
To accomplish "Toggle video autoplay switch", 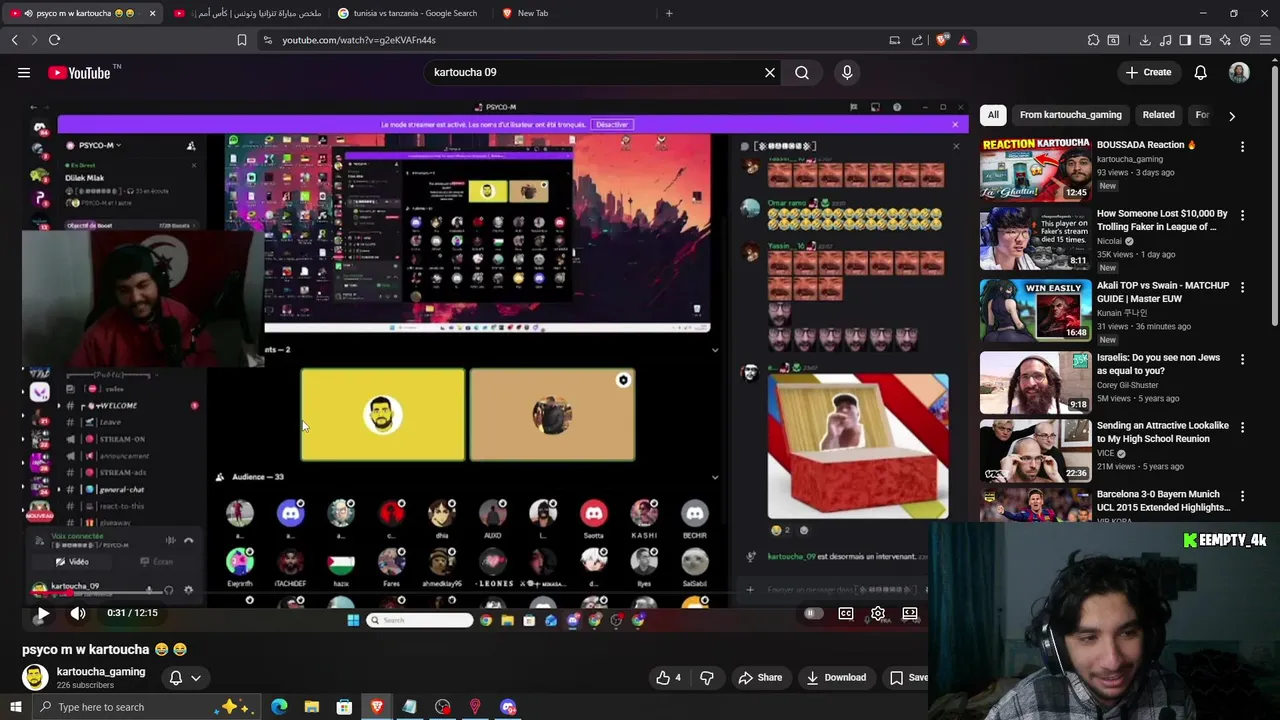I will [x=814, y=613].
